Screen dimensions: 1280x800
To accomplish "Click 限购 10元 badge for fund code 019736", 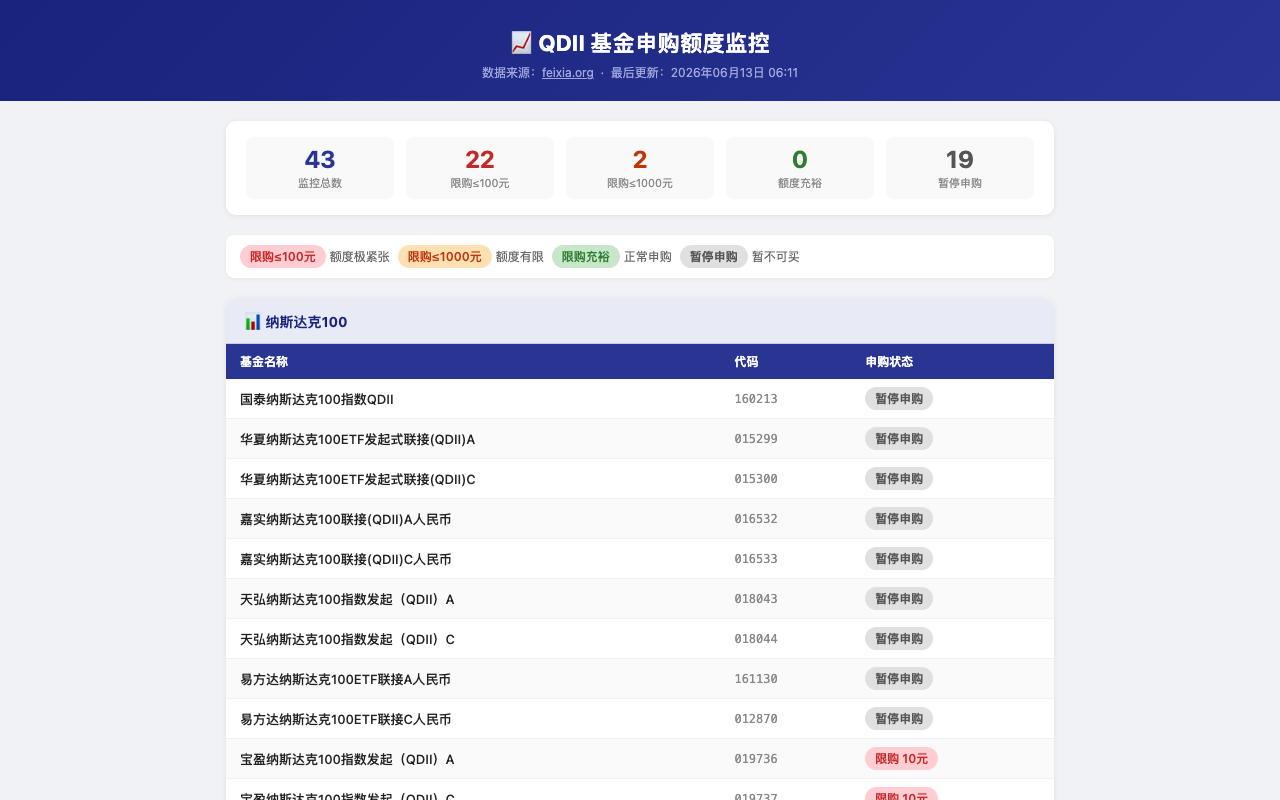I will (x=901, y=759).
